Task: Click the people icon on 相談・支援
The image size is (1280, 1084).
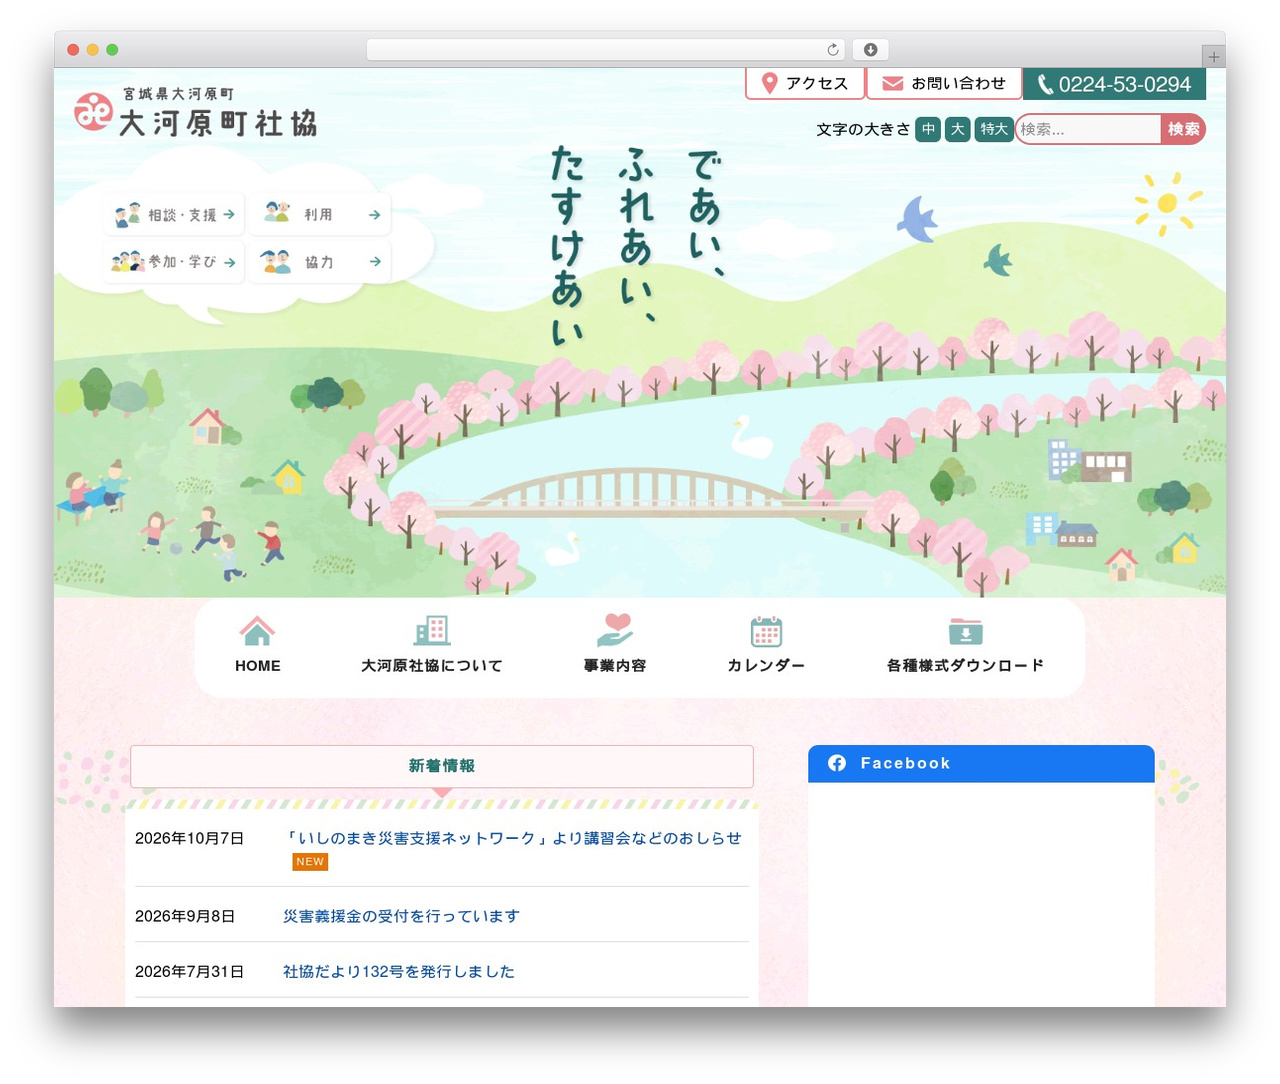Action: [127, 214]
